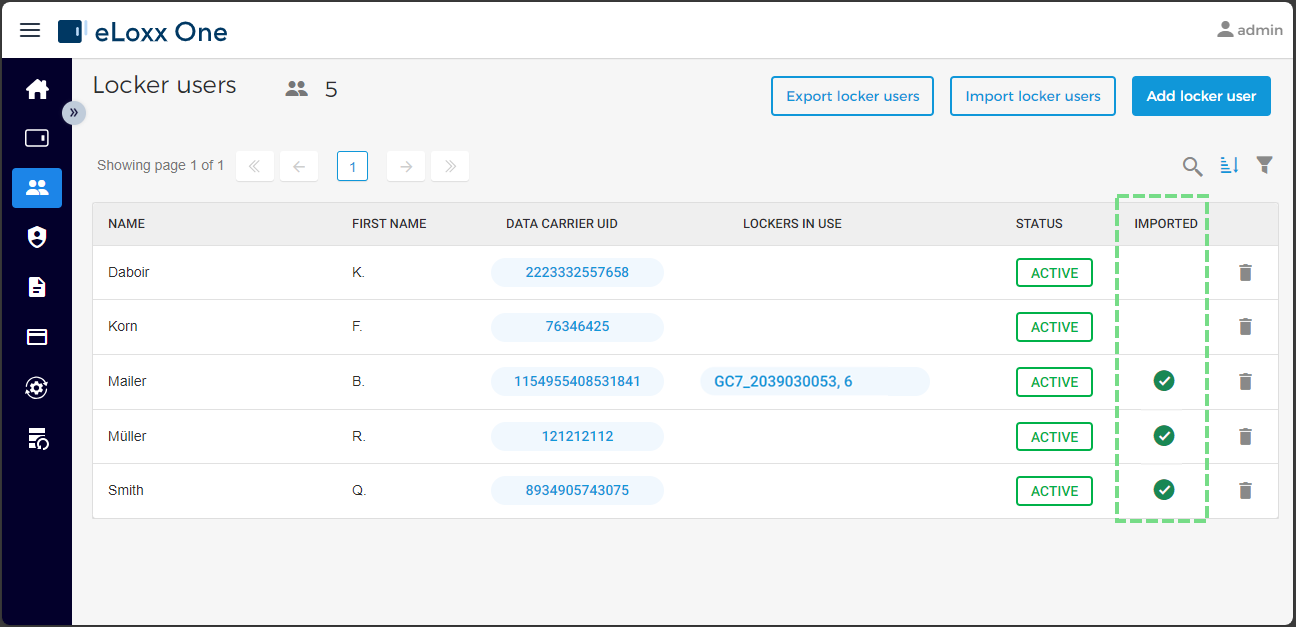Screen dimensions: 1296x627
Task: Click the DATA CARRIER UID column header
Action: click(x=562, y=224)
